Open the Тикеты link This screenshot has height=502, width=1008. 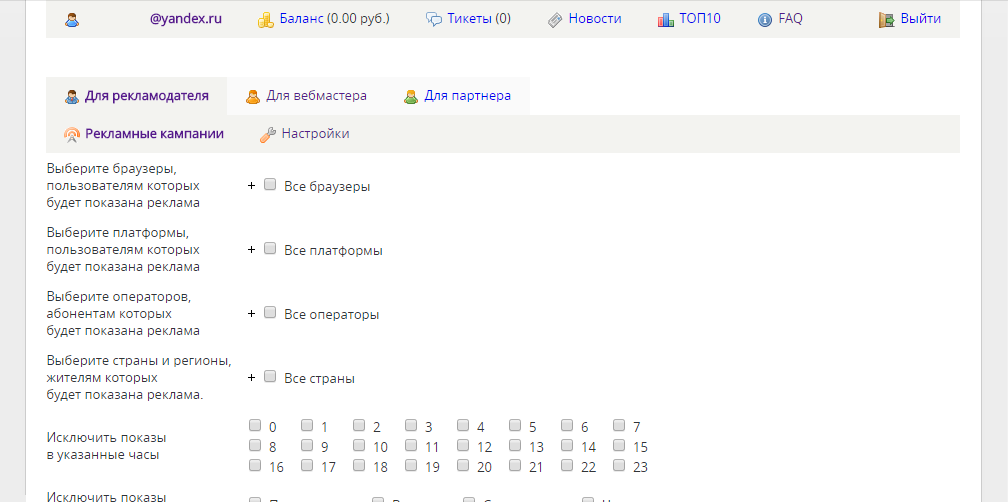pyautogui.click(x=471, y=19)
